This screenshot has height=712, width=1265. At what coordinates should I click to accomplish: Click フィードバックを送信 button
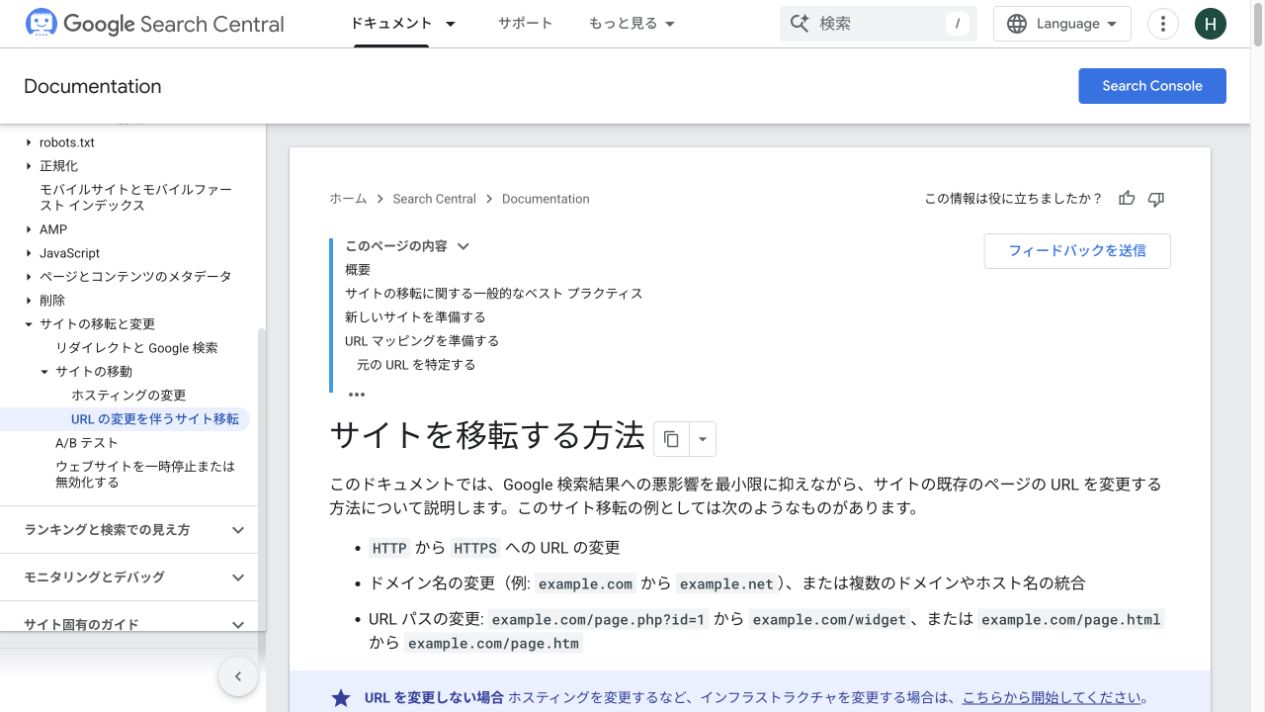[x=1077, y=251]
